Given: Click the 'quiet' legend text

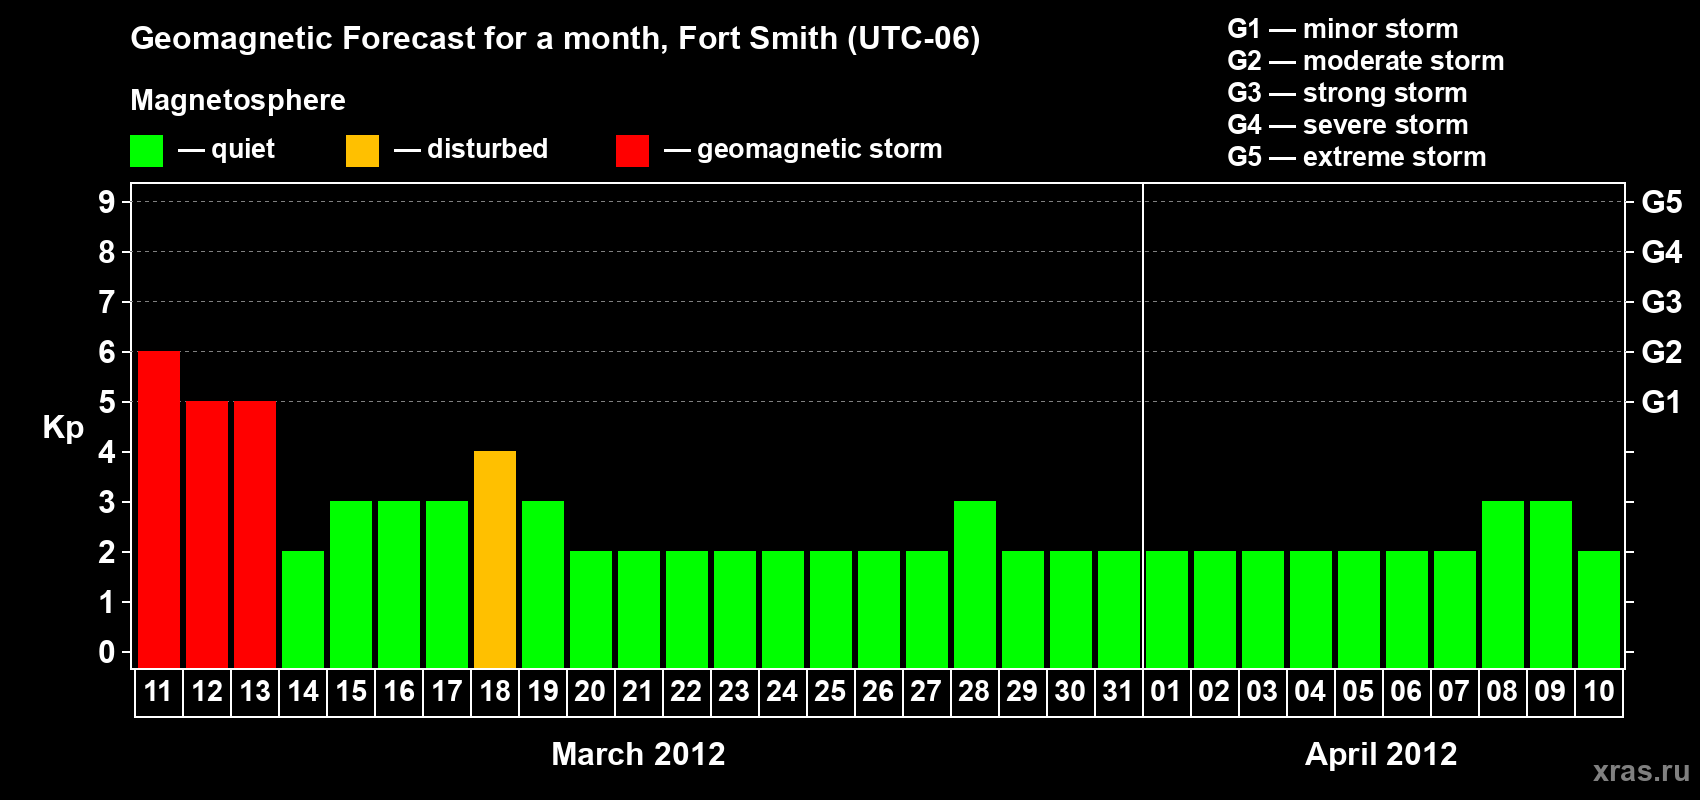Looking at the screenshot, I should (x=243, y=149).
